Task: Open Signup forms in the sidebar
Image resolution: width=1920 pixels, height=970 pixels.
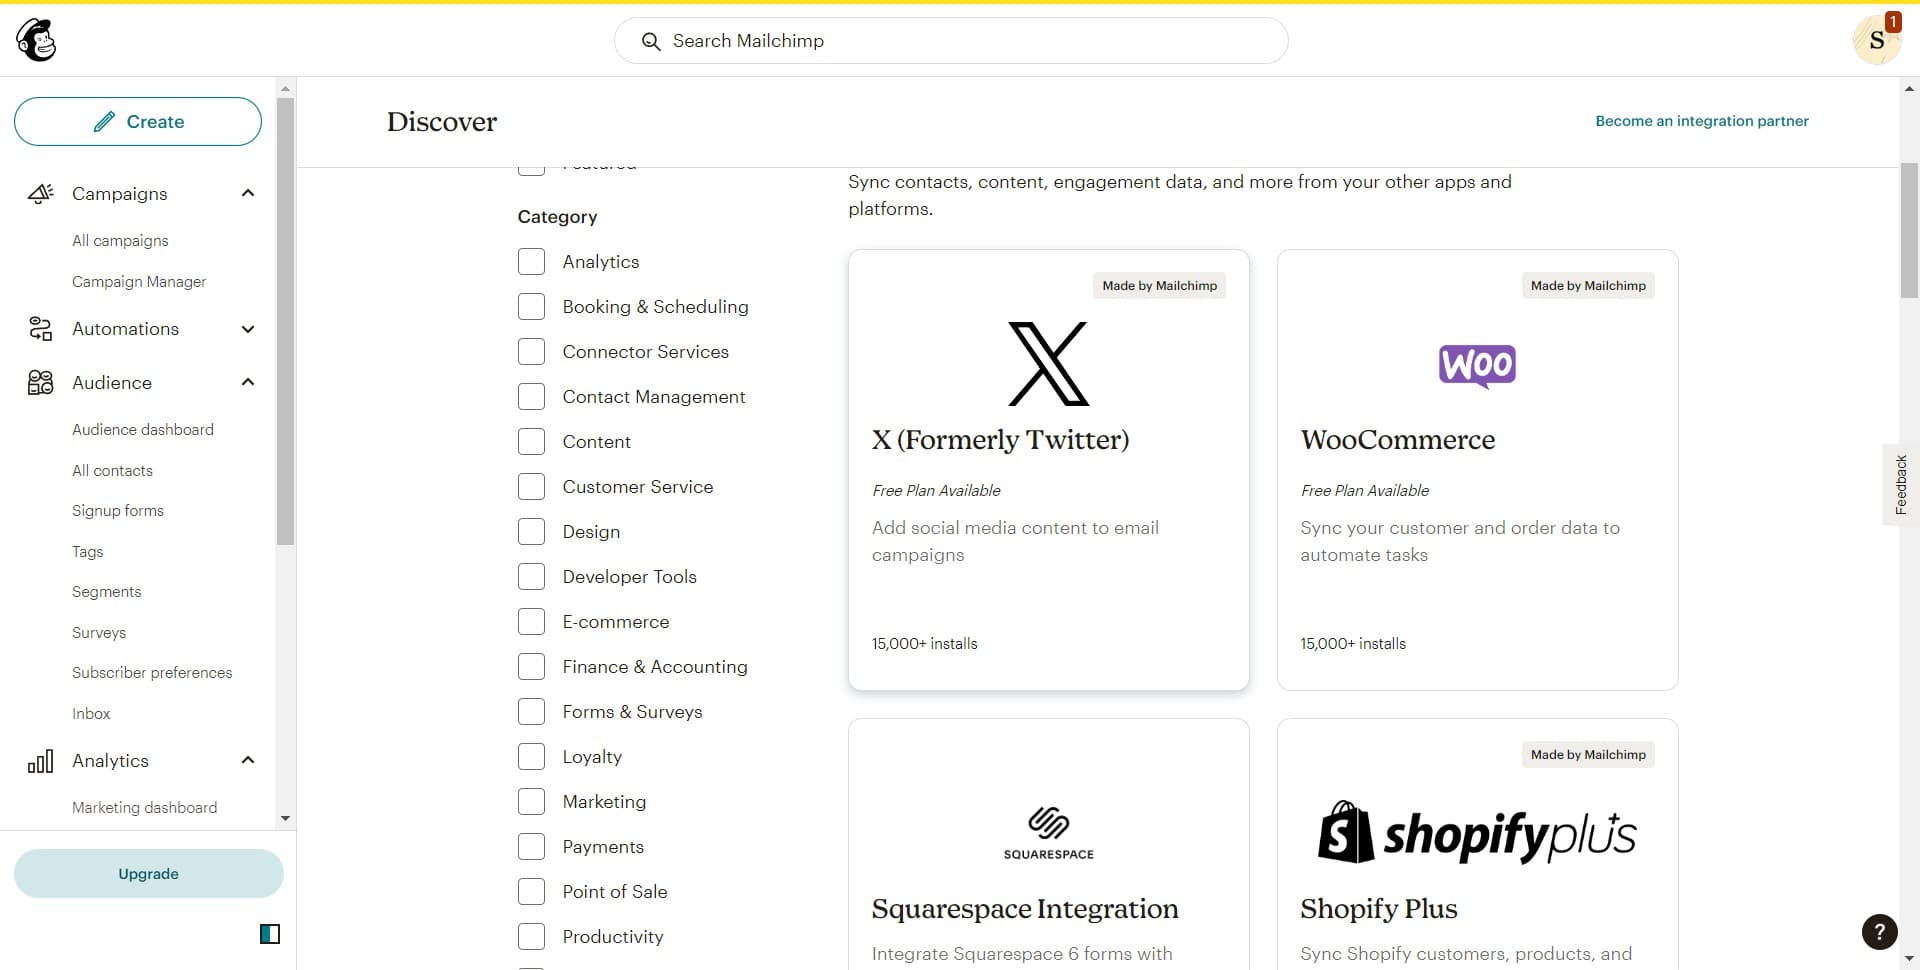Action: [117, 510]
